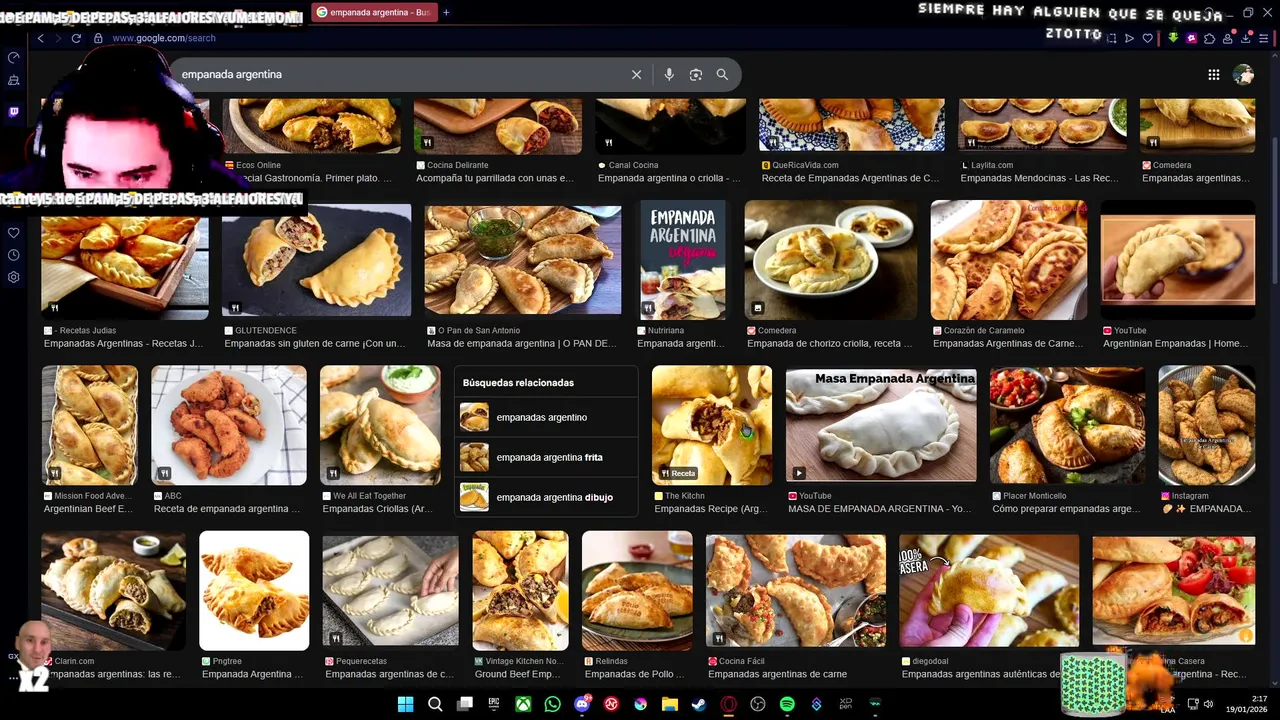Open the Google account profile picture

click(1243, 75)
